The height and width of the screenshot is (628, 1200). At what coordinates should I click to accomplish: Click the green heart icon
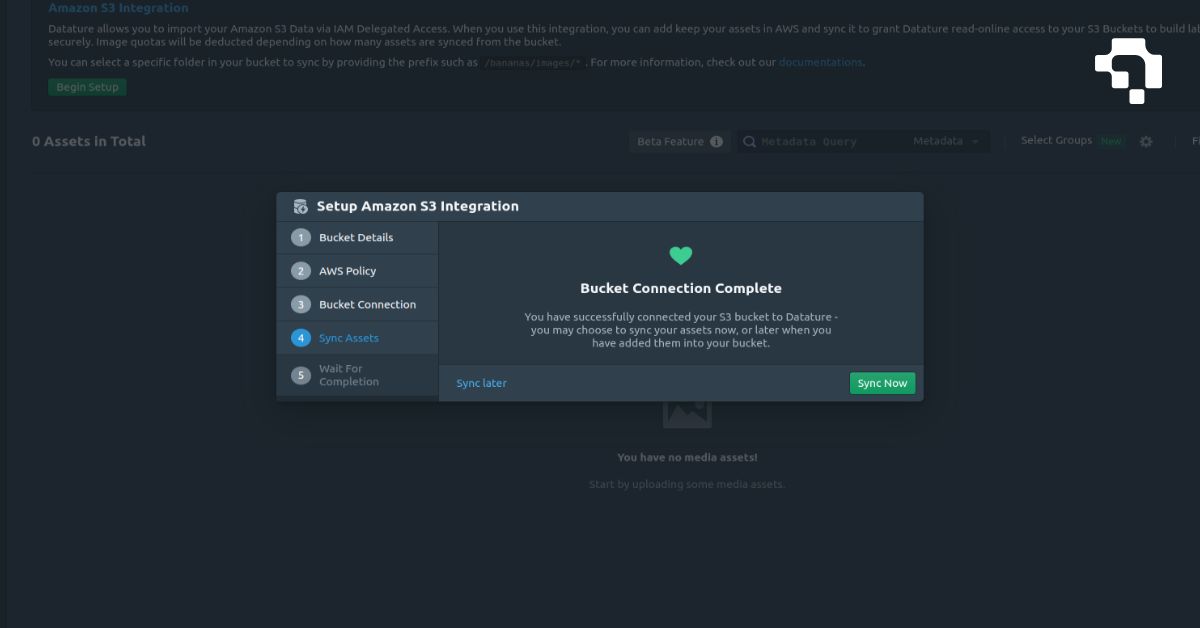(681, 256)
